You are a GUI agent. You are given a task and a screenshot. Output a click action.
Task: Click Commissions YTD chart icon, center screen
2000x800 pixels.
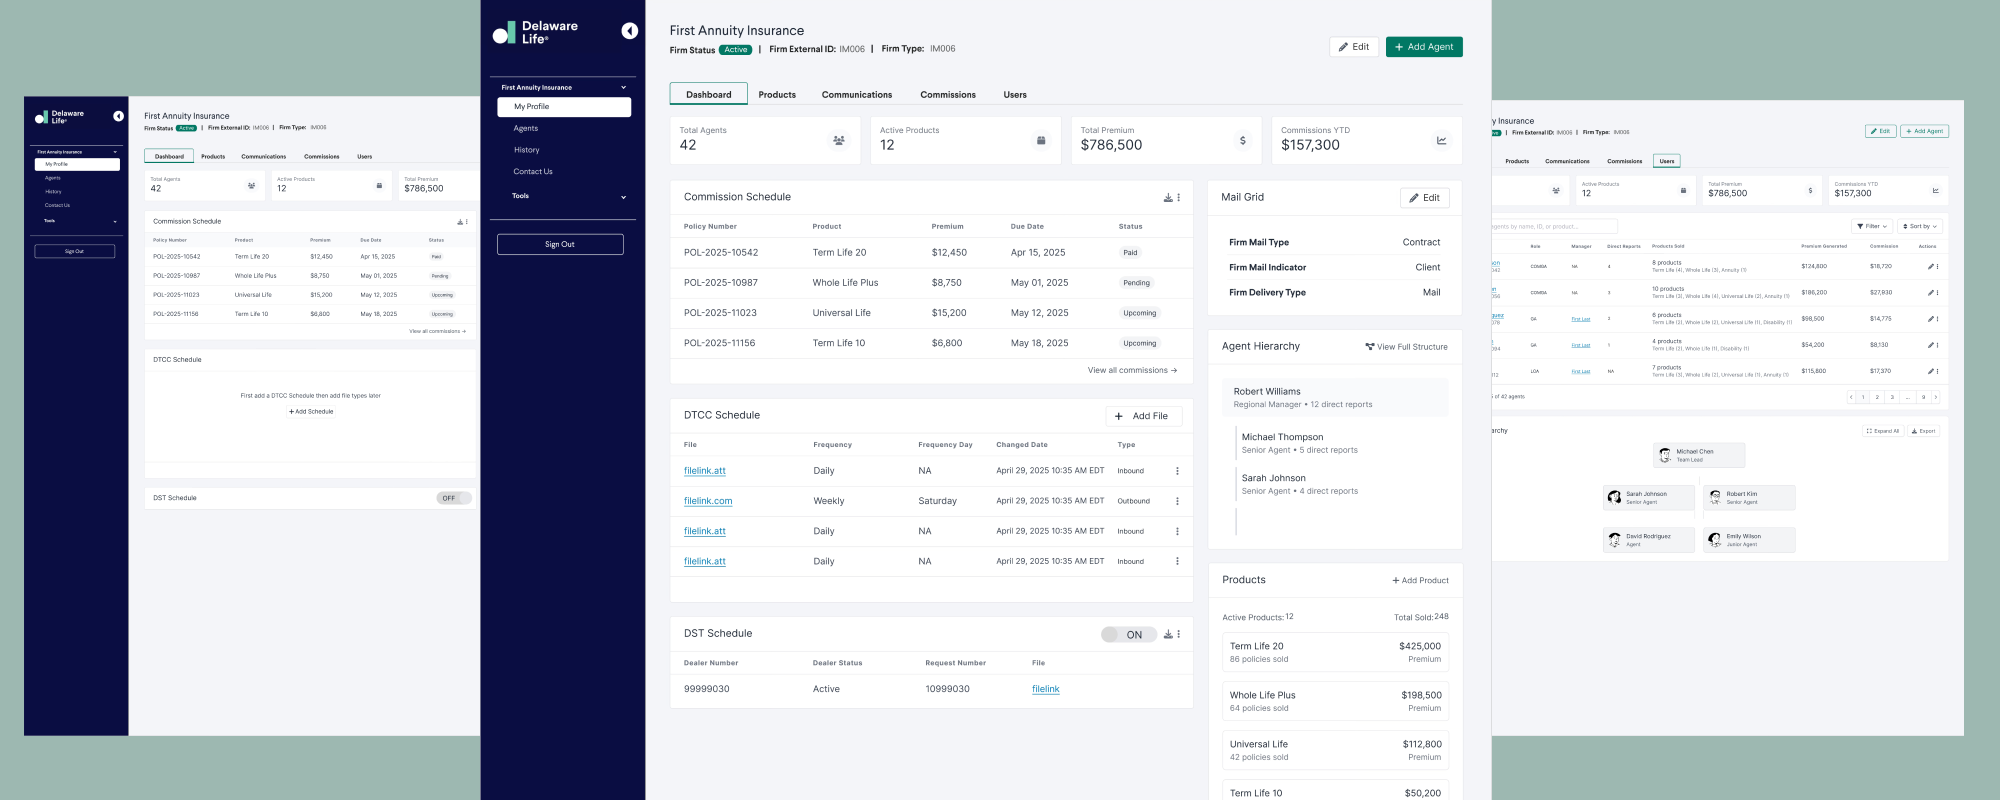click(x=1442, y=141)
